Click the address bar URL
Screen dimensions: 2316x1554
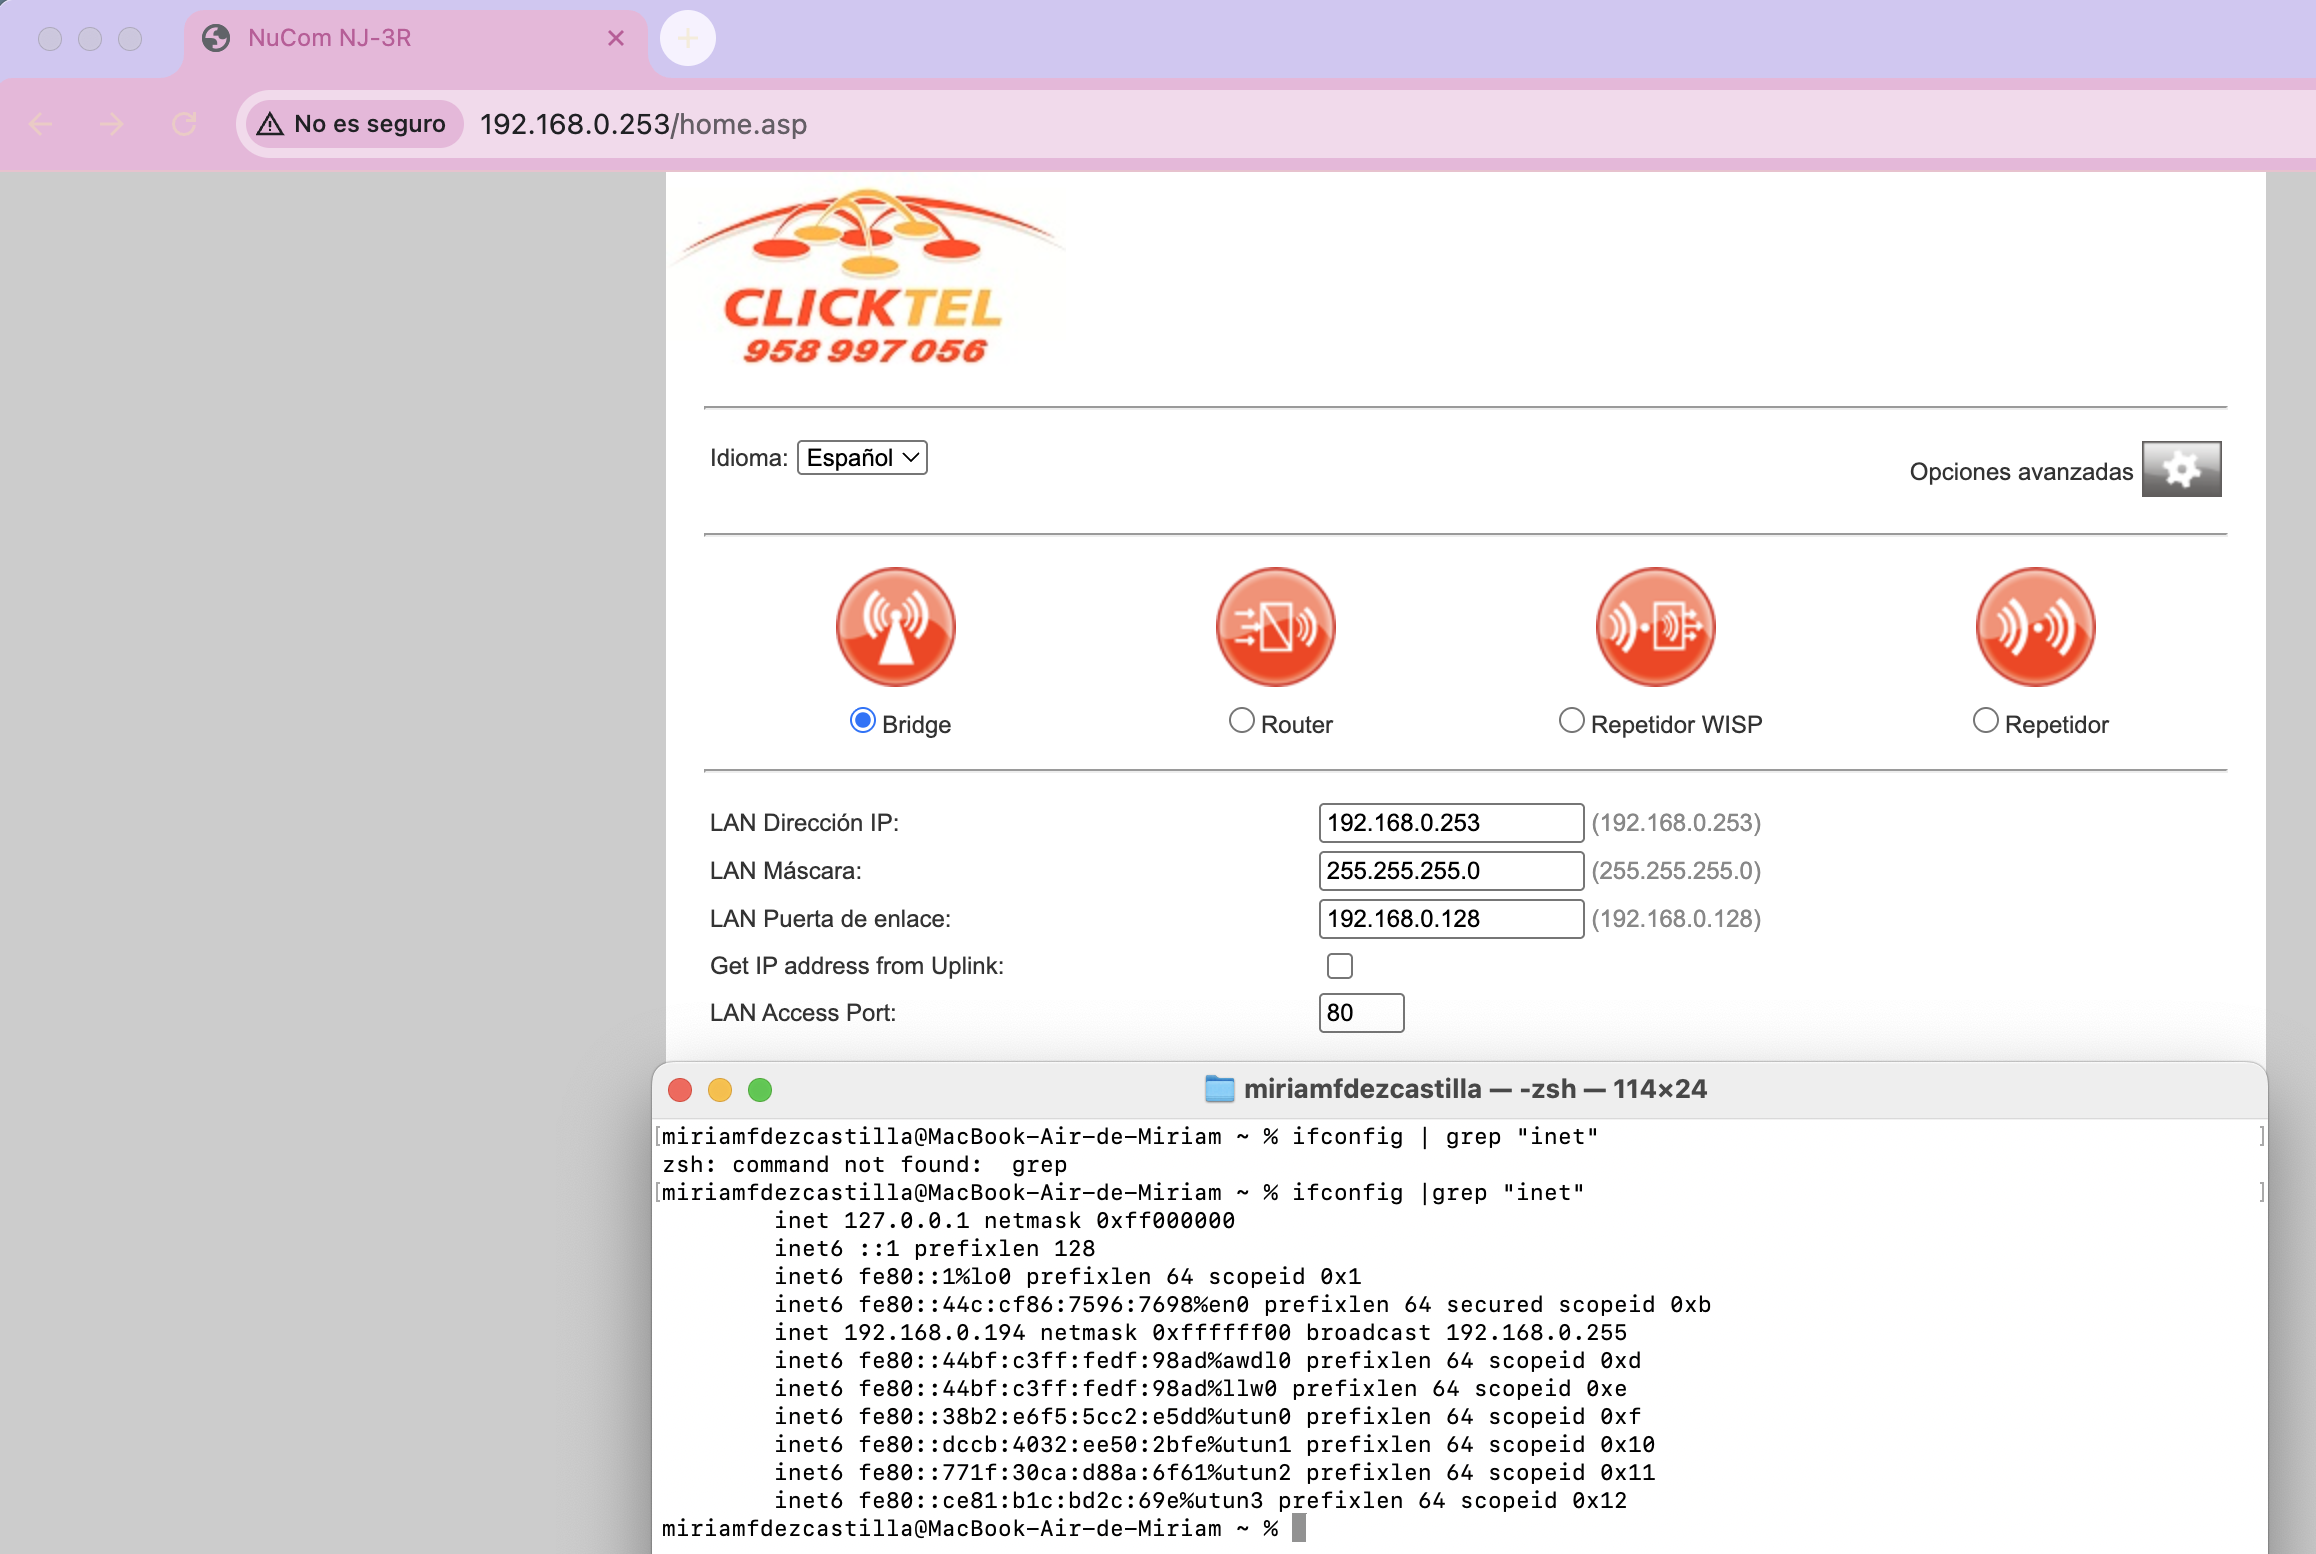643,124
